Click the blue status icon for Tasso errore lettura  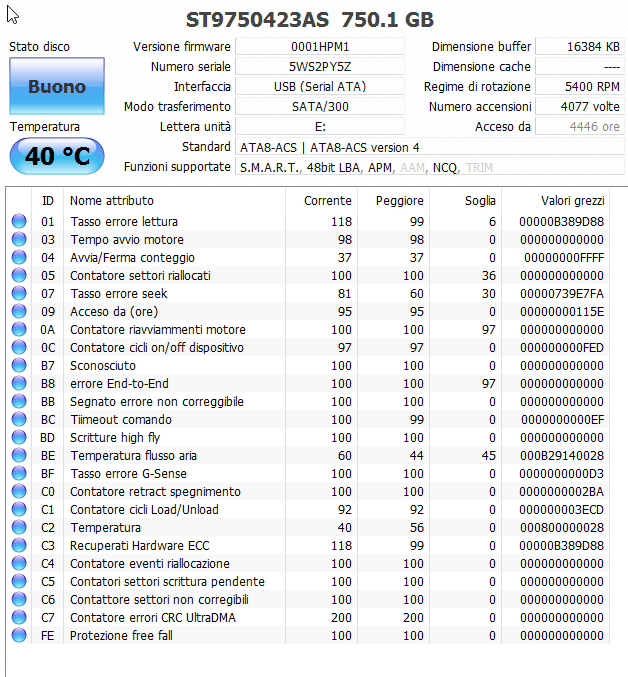pos(19,221)
